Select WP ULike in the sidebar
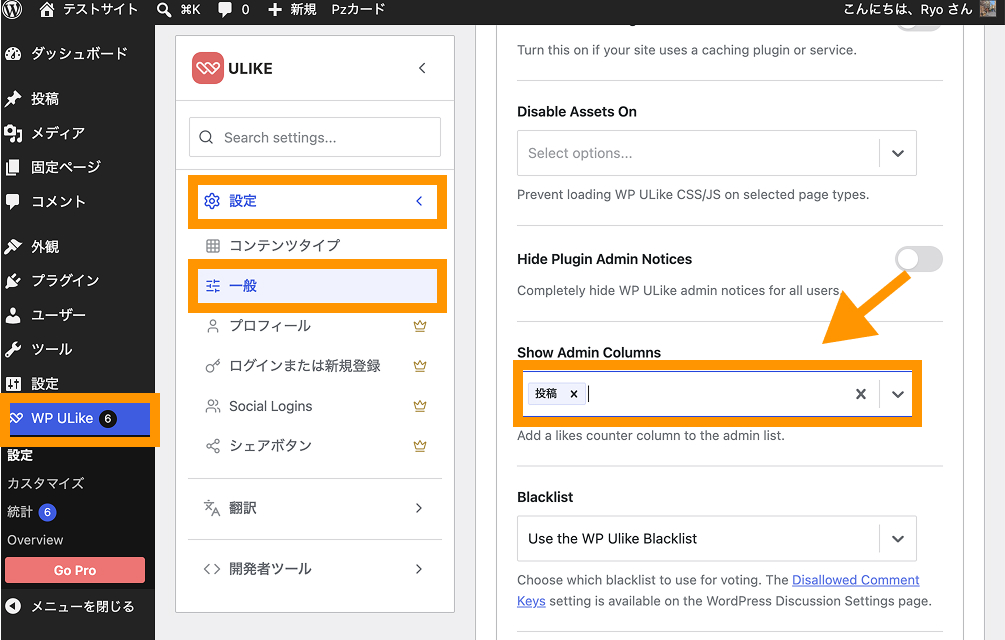Viewport: 1005px width, 640px height. [79, 419]
